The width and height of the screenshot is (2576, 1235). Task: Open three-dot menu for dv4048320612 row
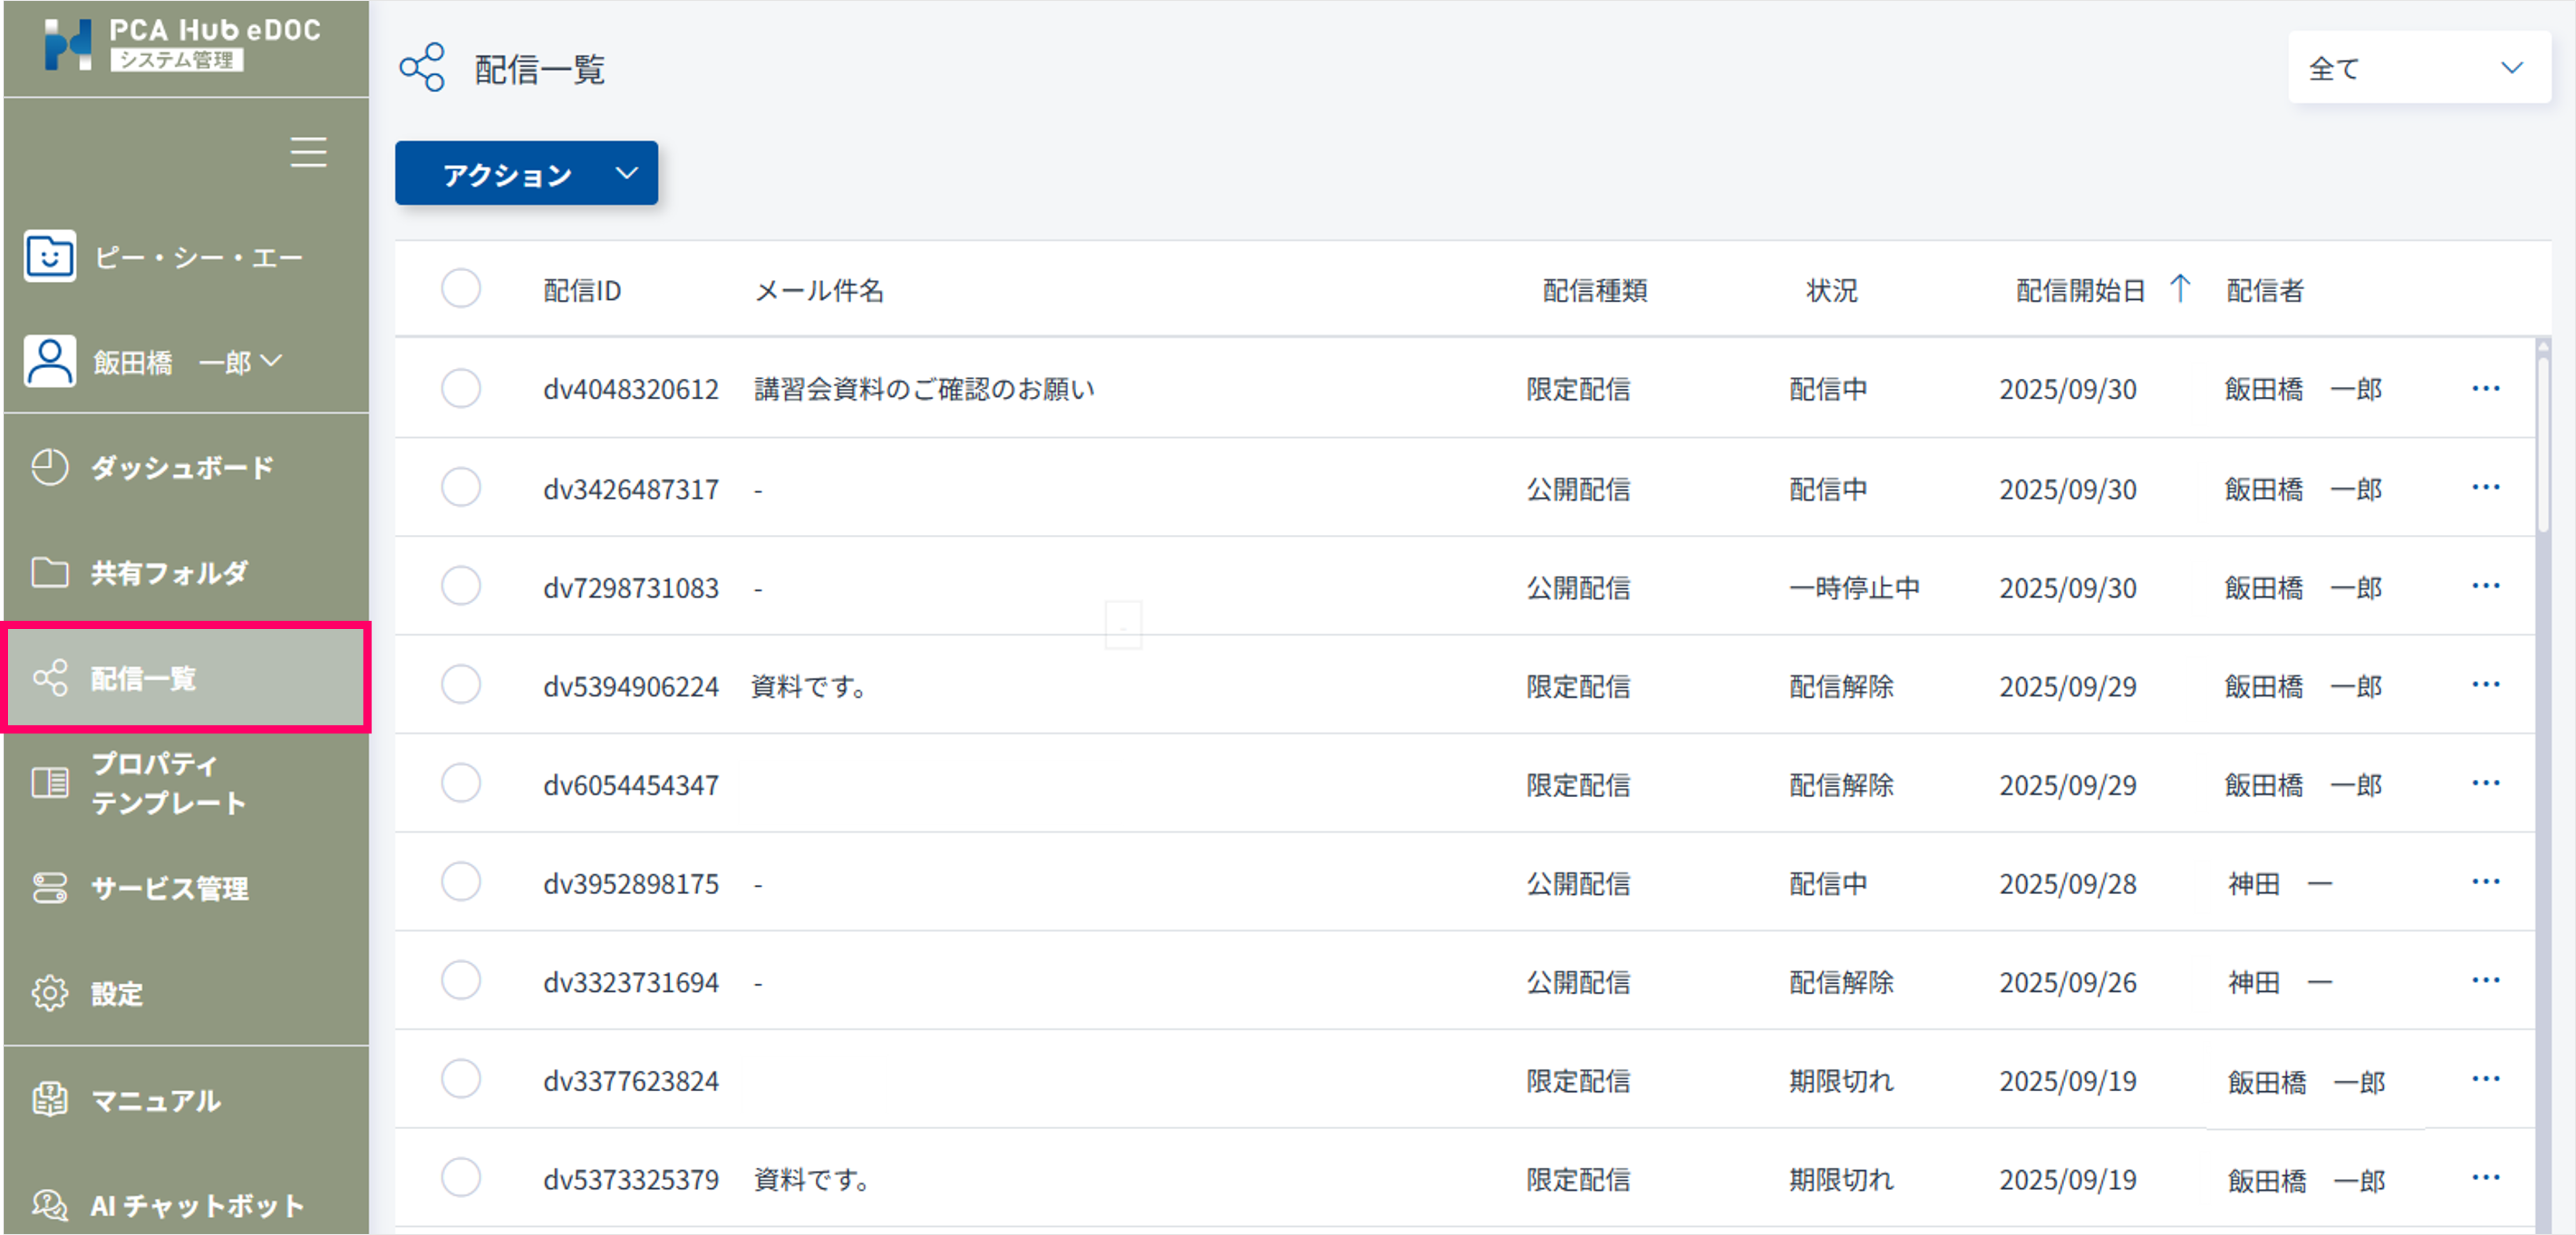2485,388
